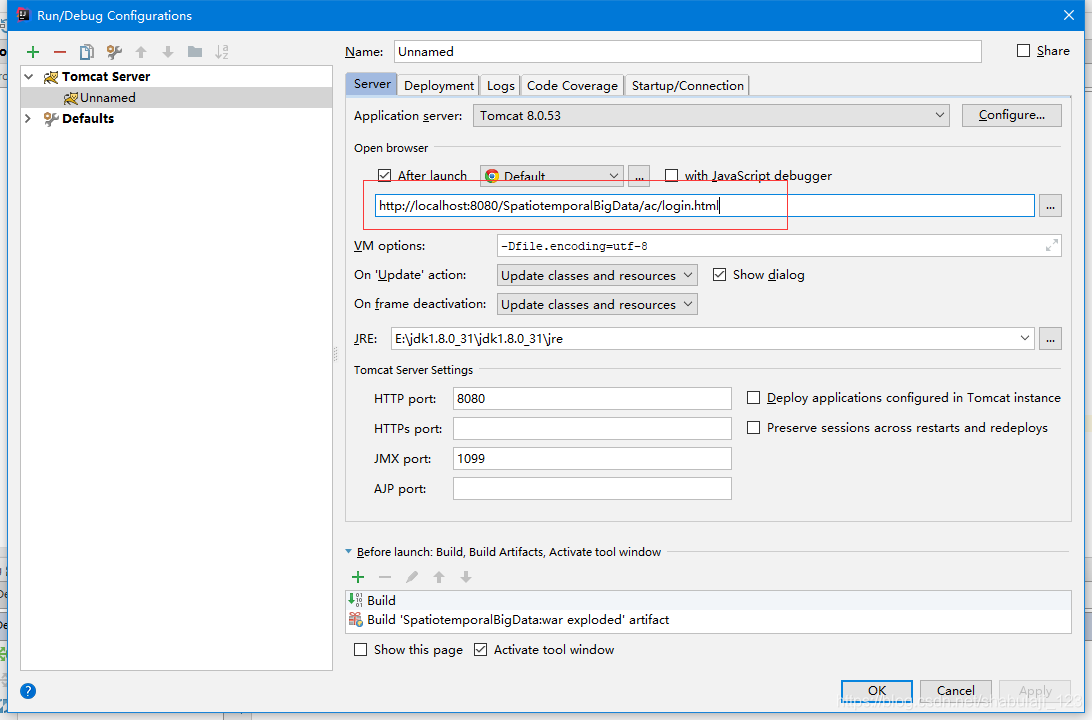
Task: Collapse the Before launch section
Action: (349, 551)
